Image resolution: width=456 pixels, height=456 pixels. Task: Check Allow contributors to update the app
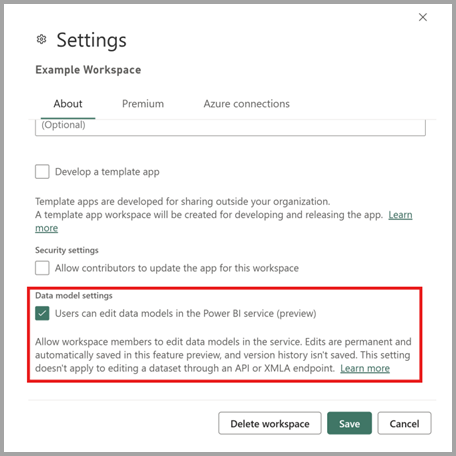tap(42, 268)
